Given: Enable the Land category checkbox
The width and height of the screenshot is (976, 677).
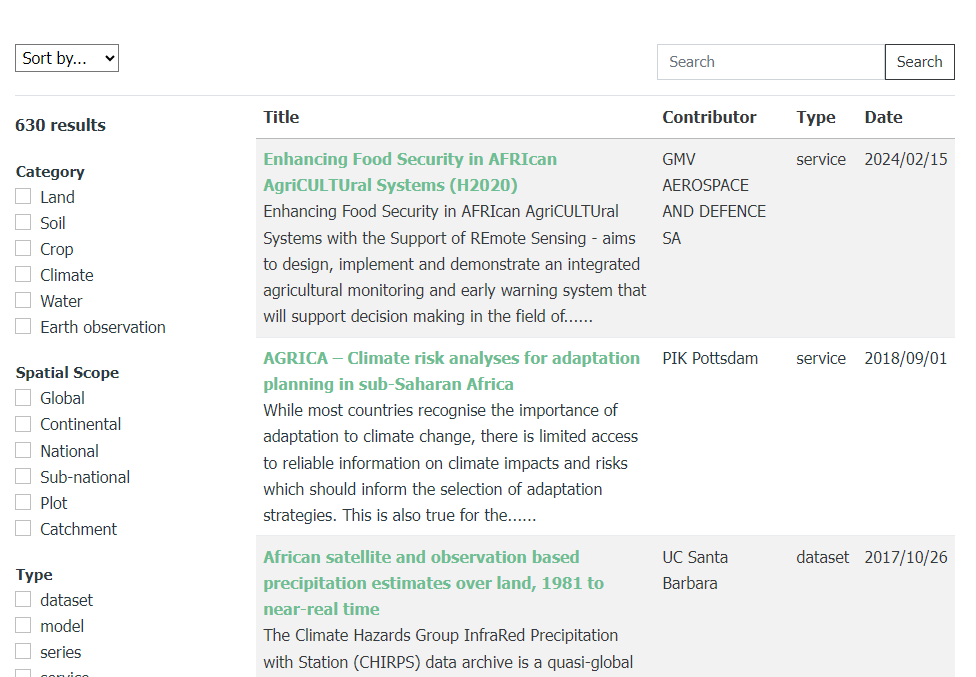Looking at the screenshot, I should [23, 197].
